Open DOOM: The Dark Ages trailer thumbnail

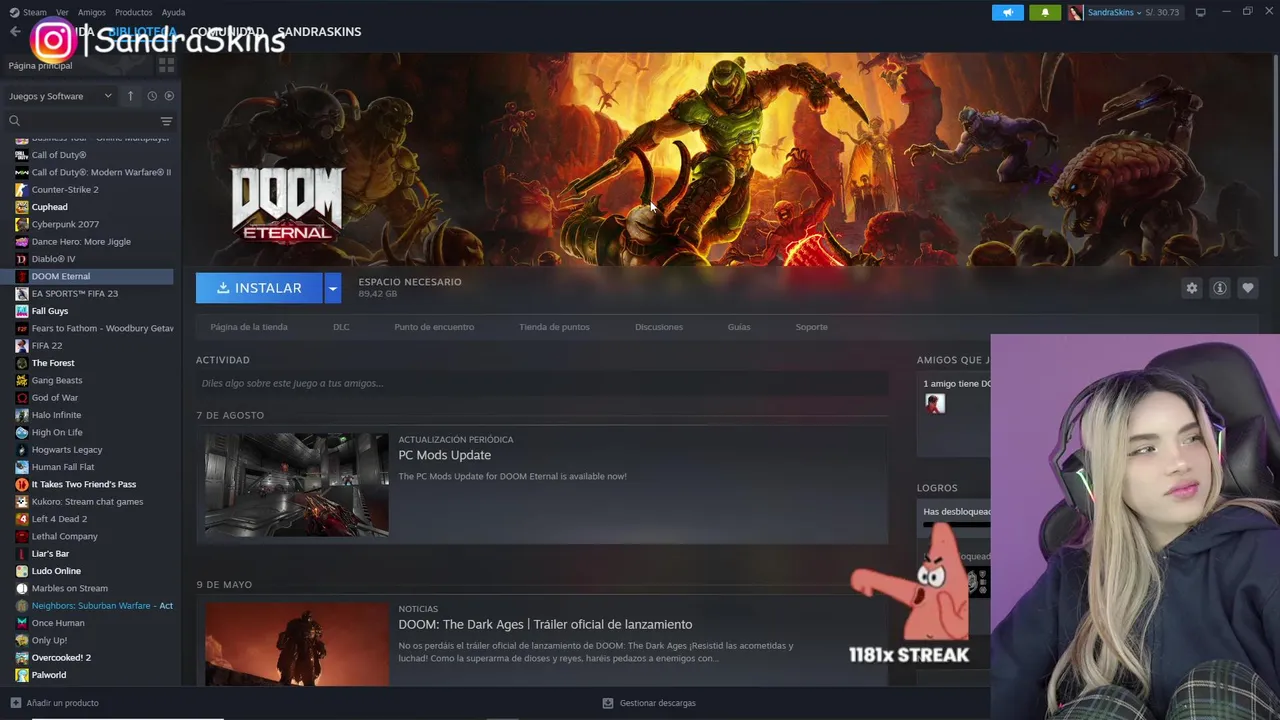coord(297,644)
